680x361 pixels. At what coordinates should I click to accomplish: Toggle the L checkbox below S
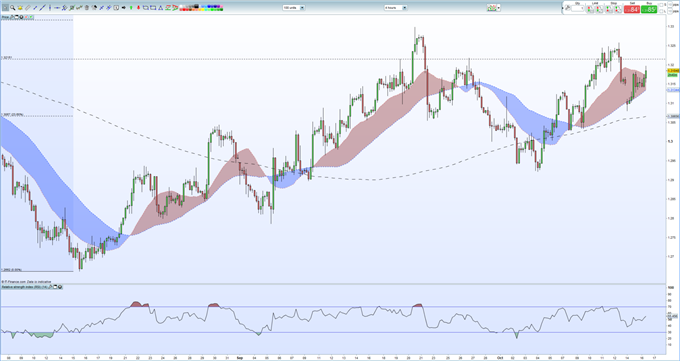pyautogui.click(x=661, y=11)
